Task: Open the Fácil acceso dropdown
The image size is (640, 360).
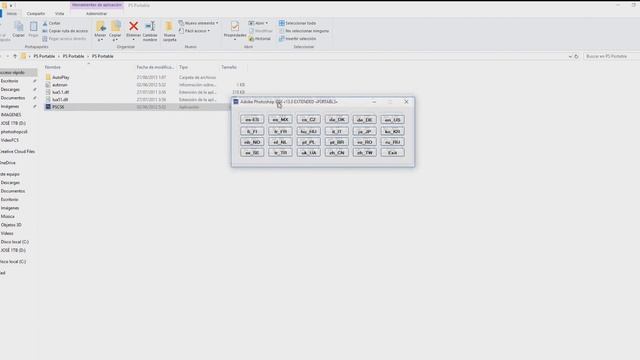Action: 195,31
